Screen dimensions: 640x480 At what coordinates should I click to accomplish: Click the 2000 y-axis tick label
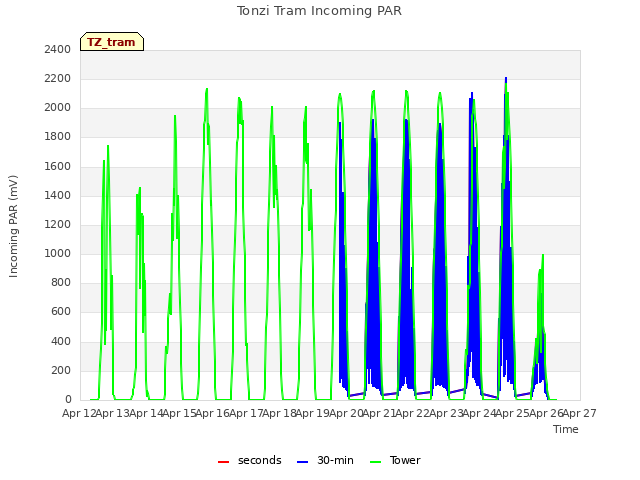pyautogui.click(x=58, y=107)
